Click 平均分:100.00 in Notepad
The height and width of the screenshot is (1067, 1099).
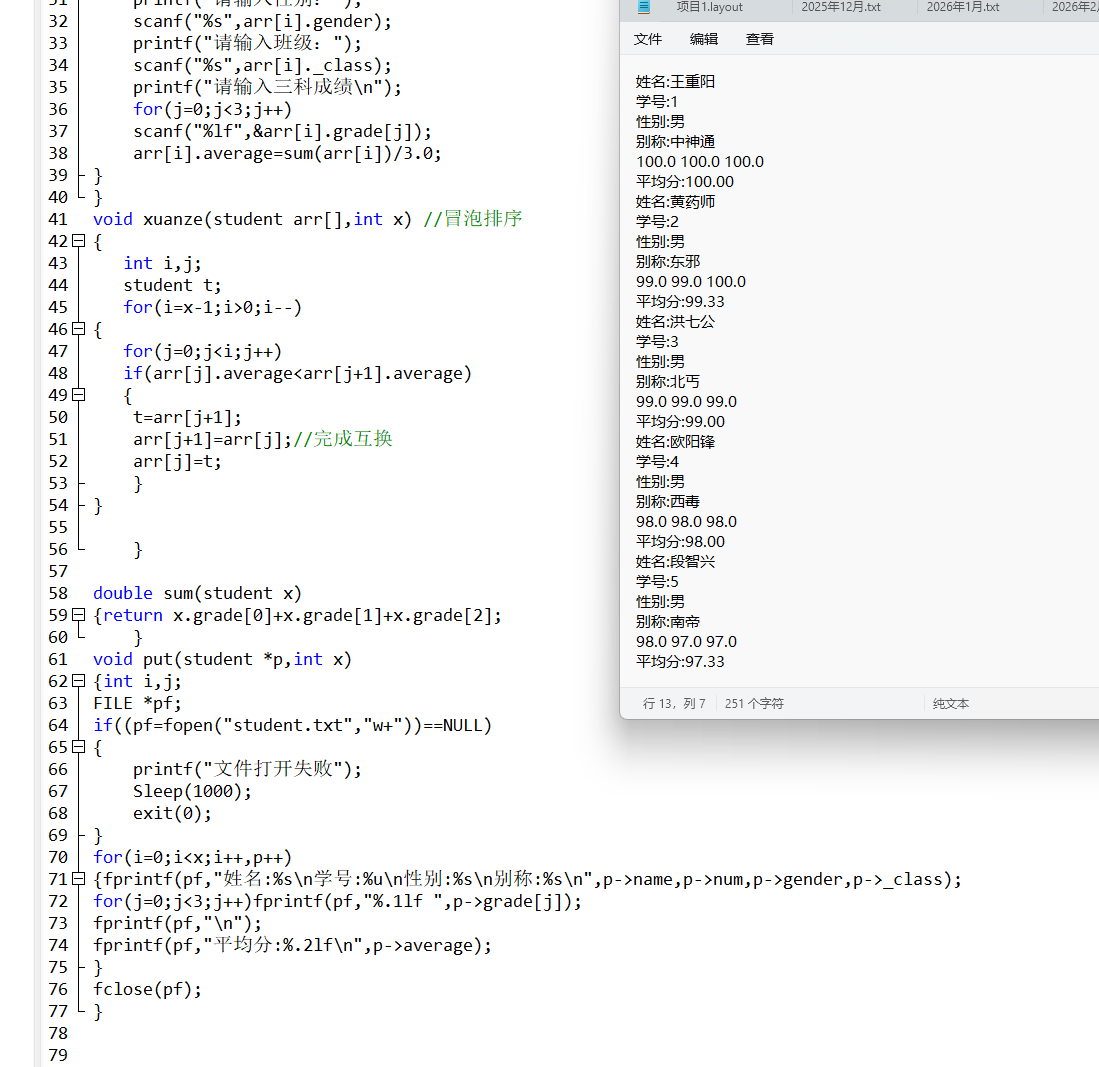pyautogui.click(x=685, y=182)
